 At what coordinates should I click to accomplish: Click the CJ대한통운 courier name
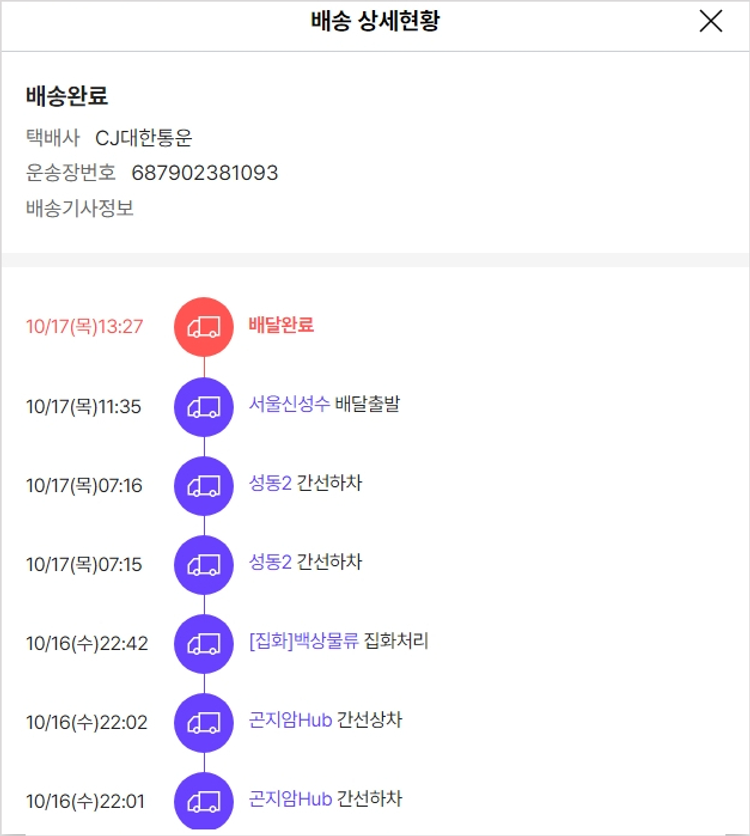pyautogui.click(x=143, y=138)
